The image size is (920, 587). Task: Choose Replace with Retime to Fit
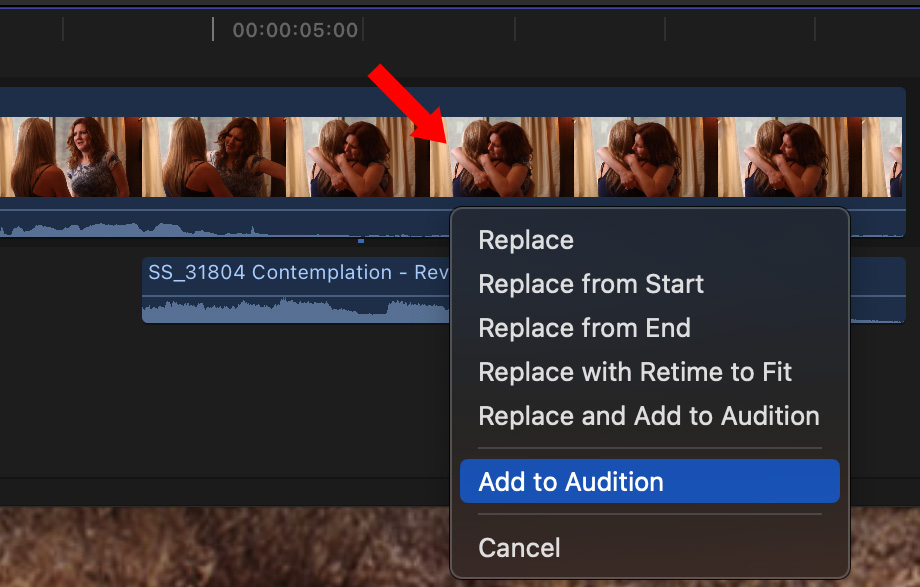635,372
